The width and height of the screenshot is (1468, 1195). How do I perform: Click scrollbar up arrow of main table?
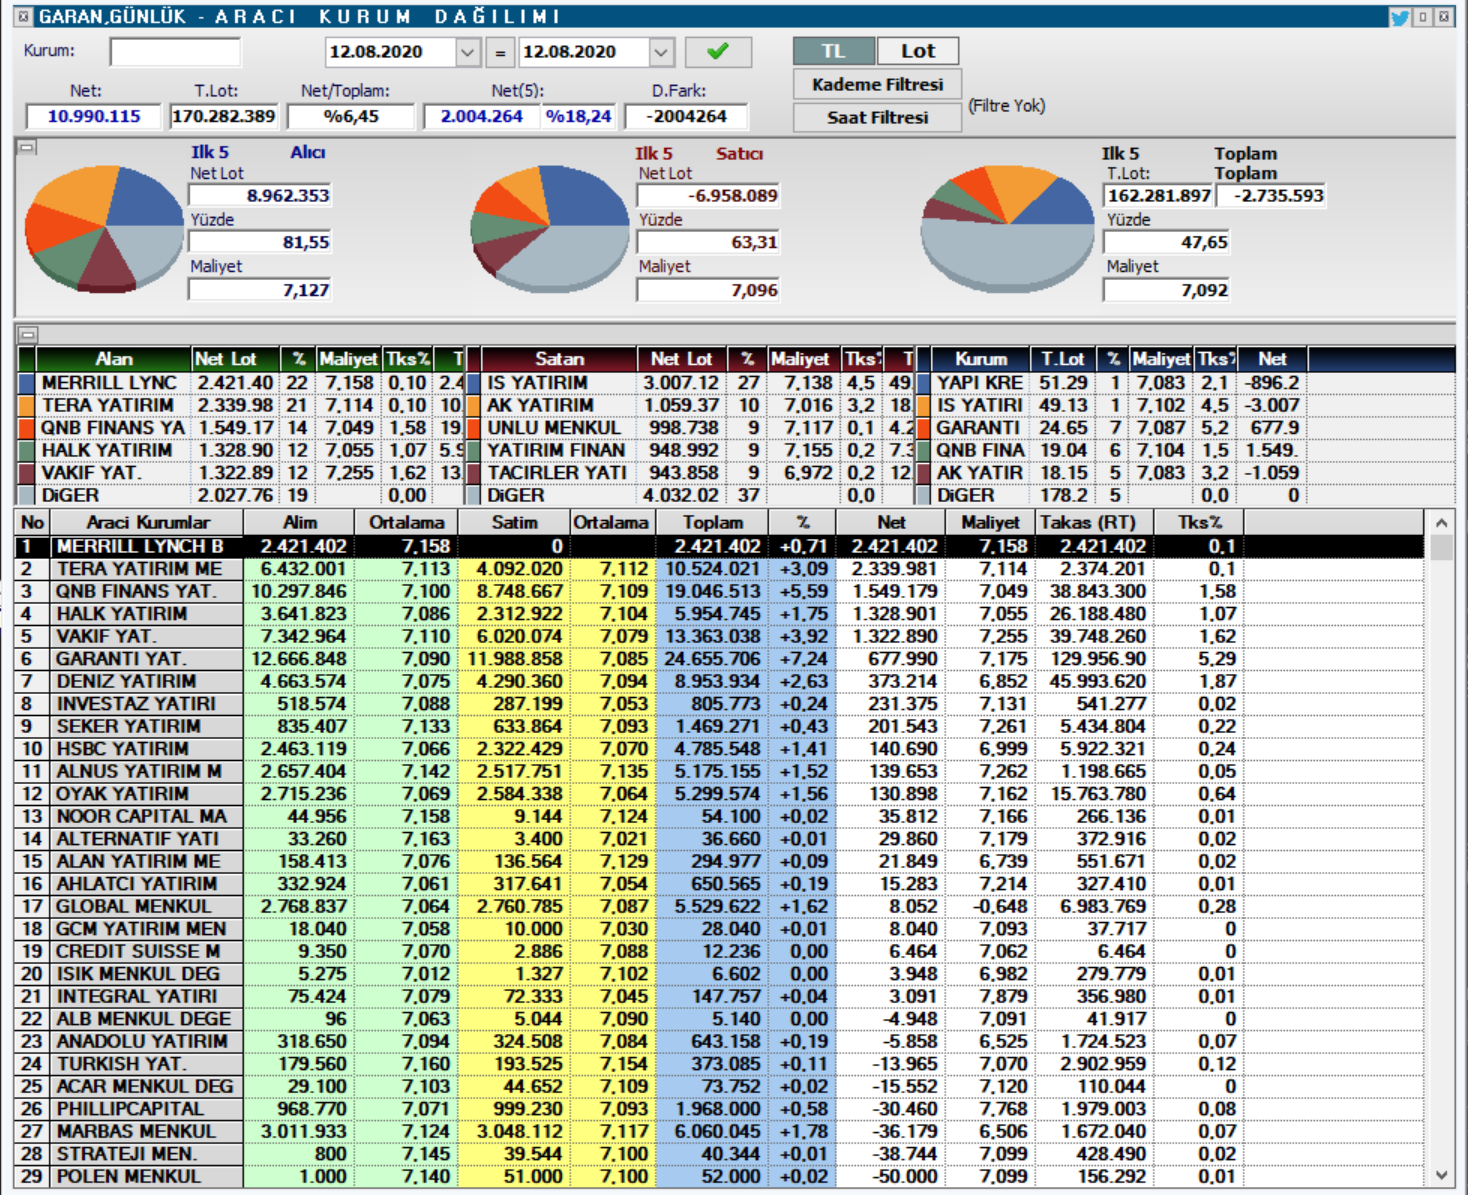click(1441, 523)
